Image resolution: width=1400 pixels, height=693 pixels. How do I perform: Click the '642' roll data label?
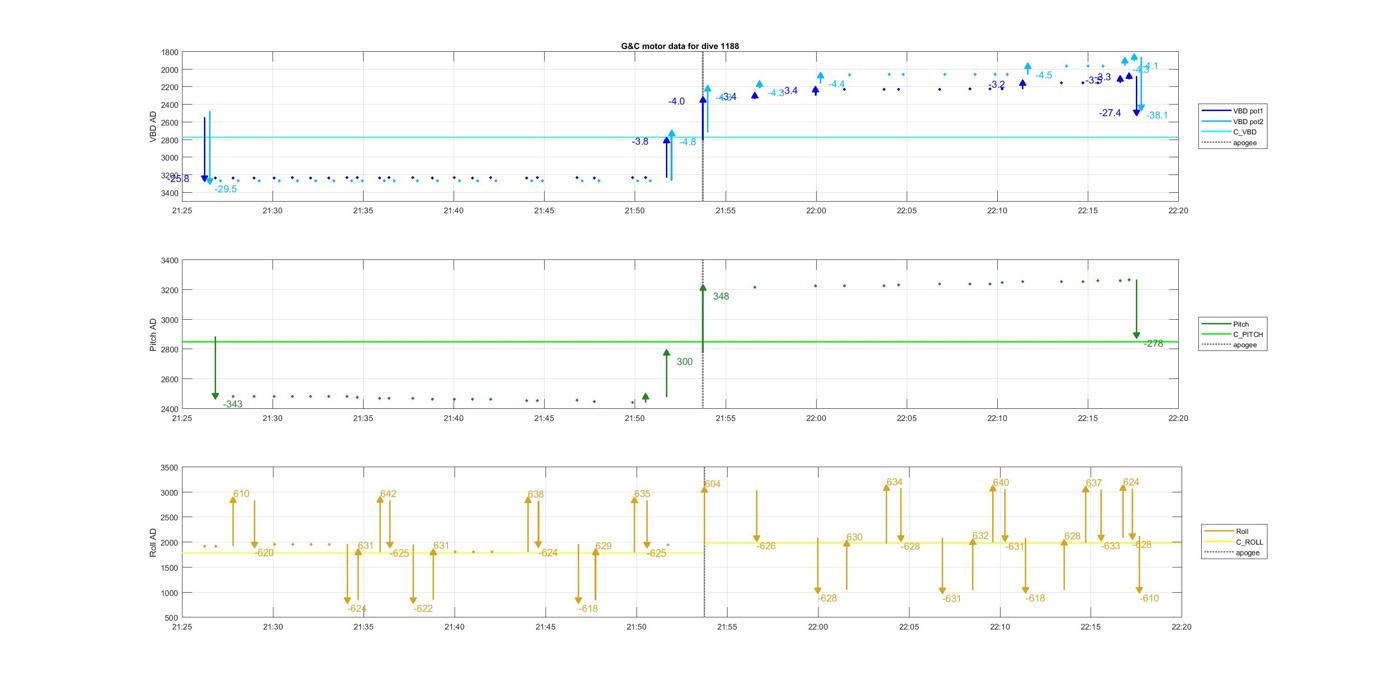[x=388, y=494]
